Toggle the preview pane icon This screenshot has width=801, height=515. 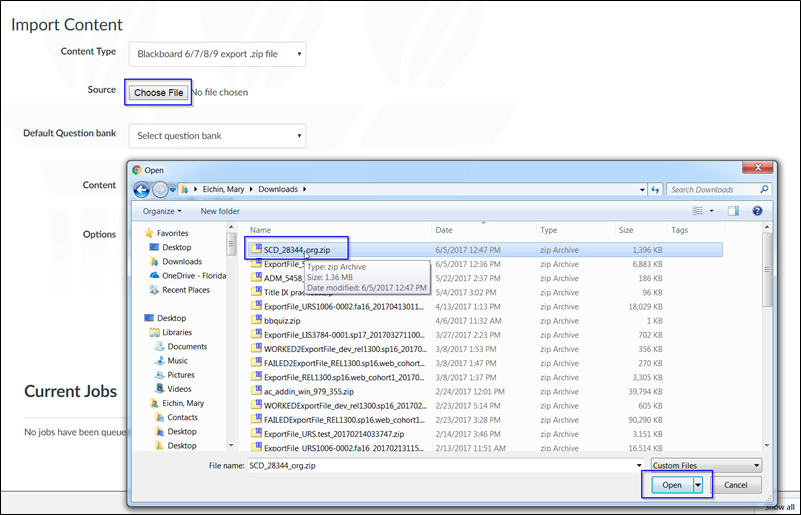[733, 210]
